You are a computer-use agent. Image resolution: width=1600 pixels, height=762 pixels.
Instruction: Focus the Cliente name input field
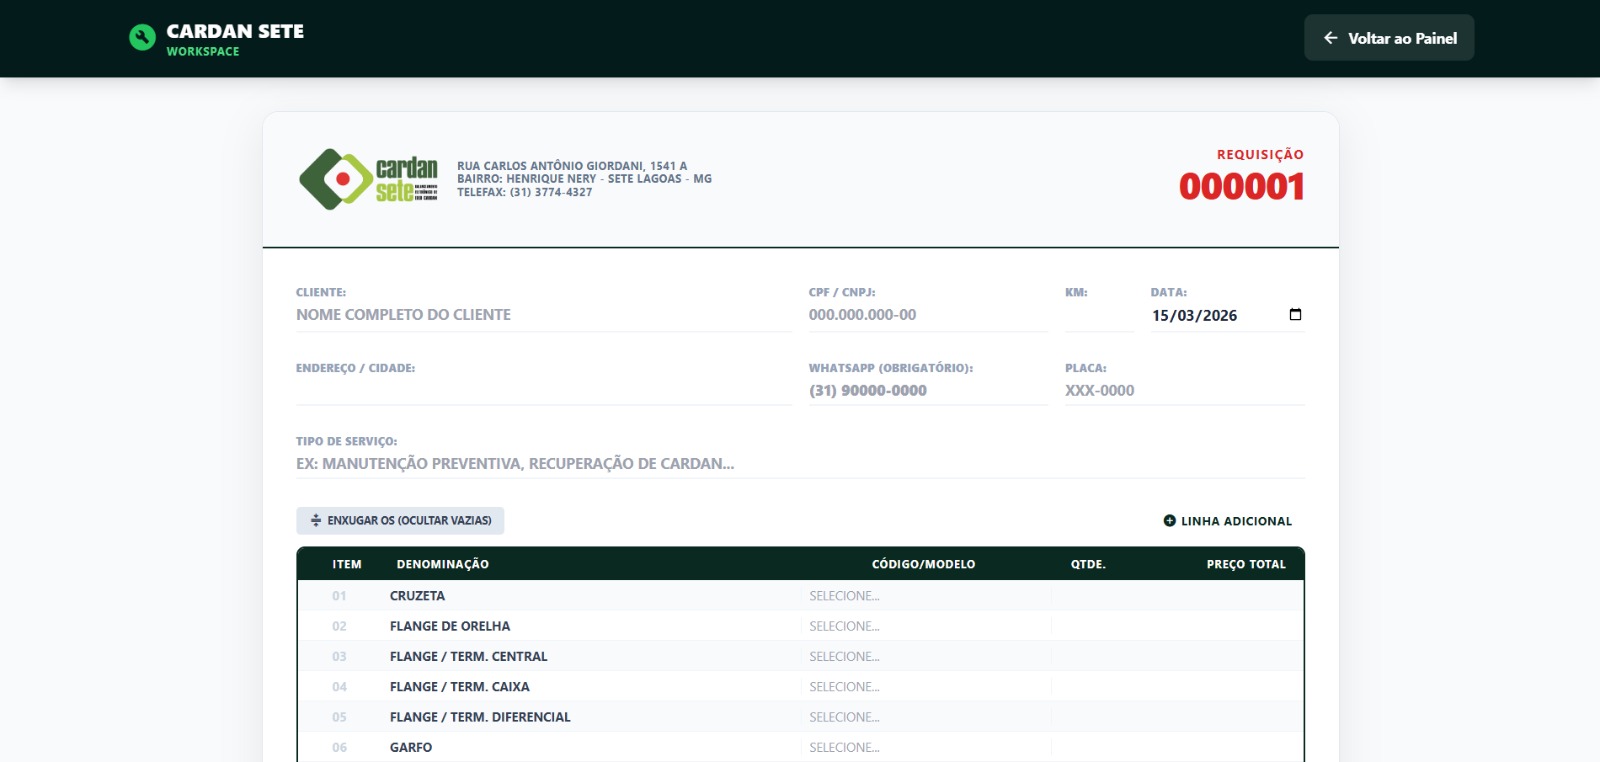542,315
